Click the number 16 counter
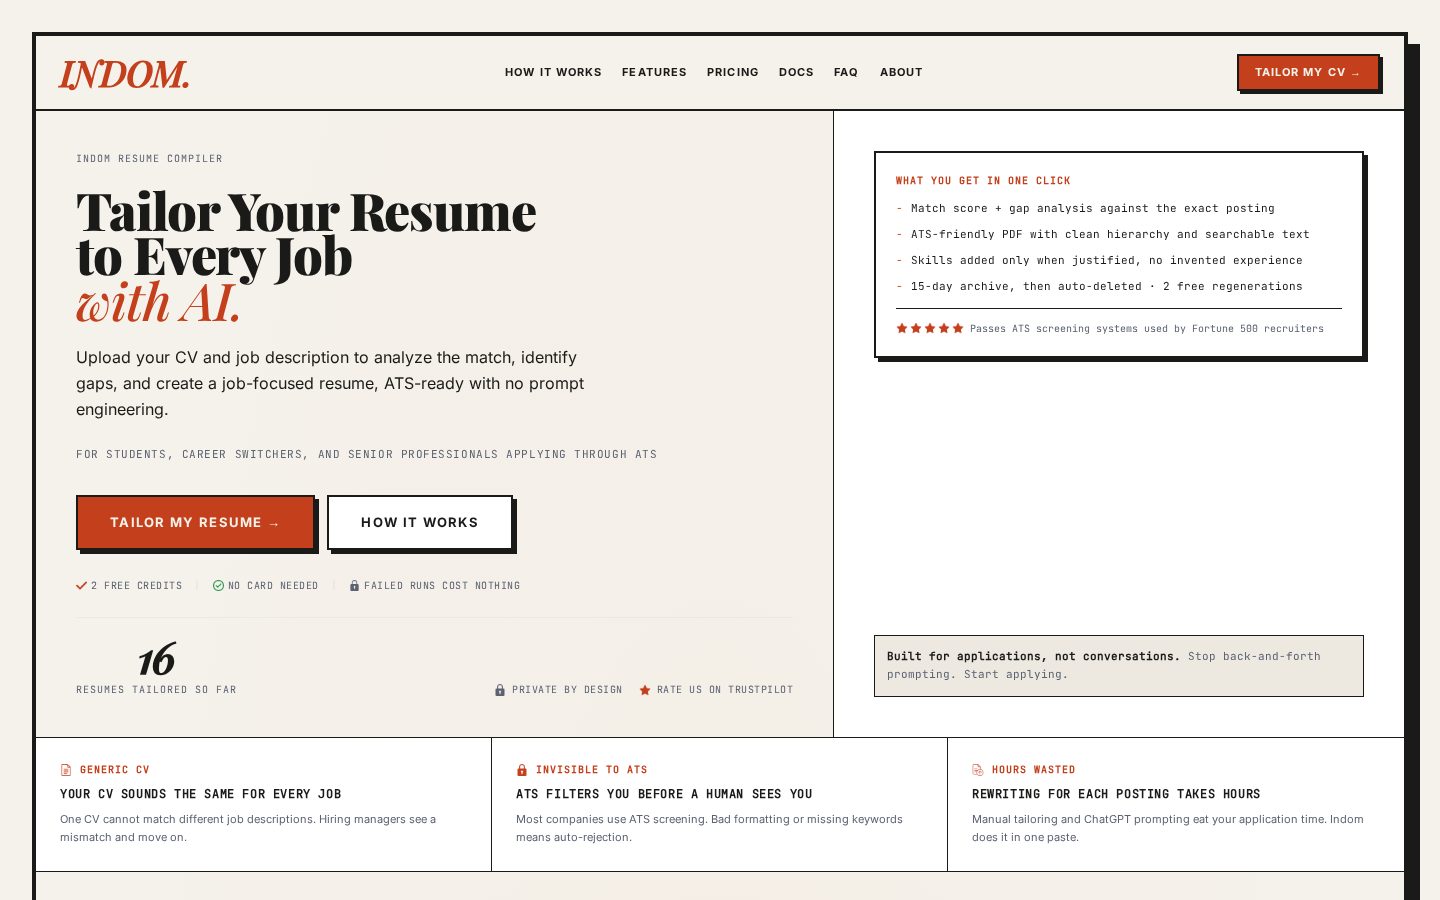 point(156,660)
